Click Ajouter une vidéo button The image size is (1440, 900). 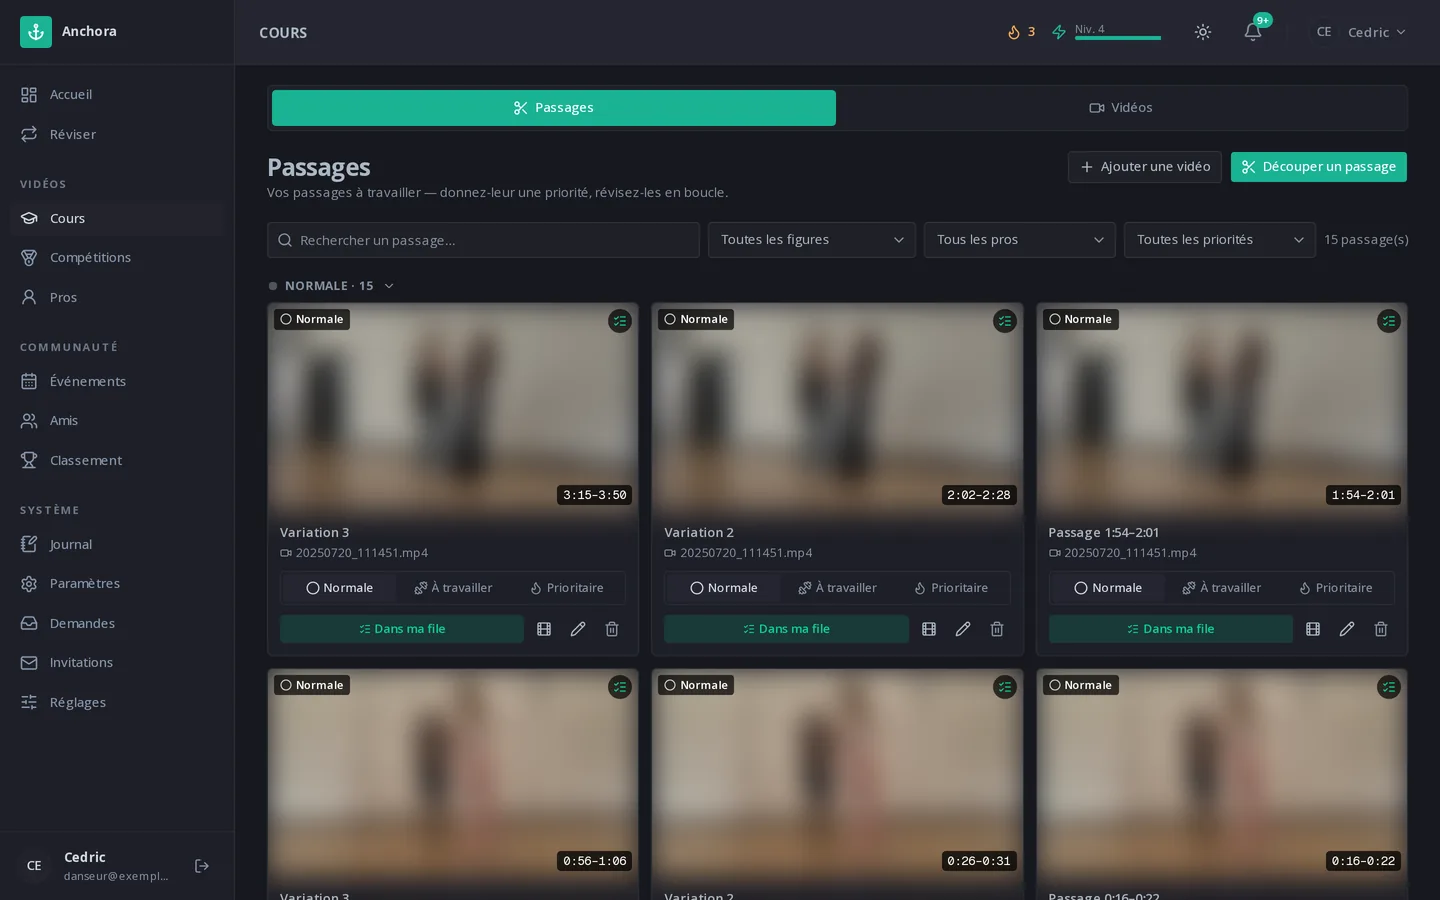[x=1145, y=167]
